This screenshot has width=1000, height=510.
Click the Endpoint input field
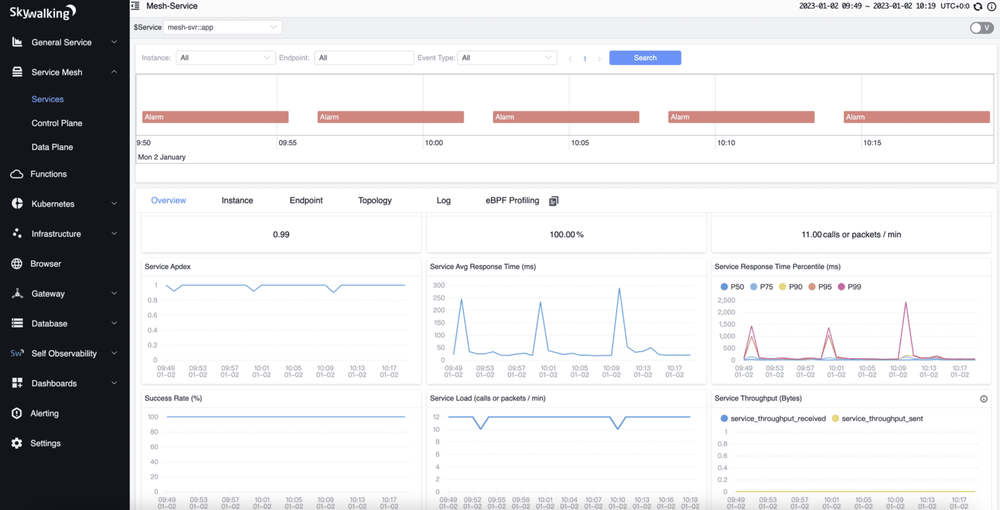click(364, 58)
